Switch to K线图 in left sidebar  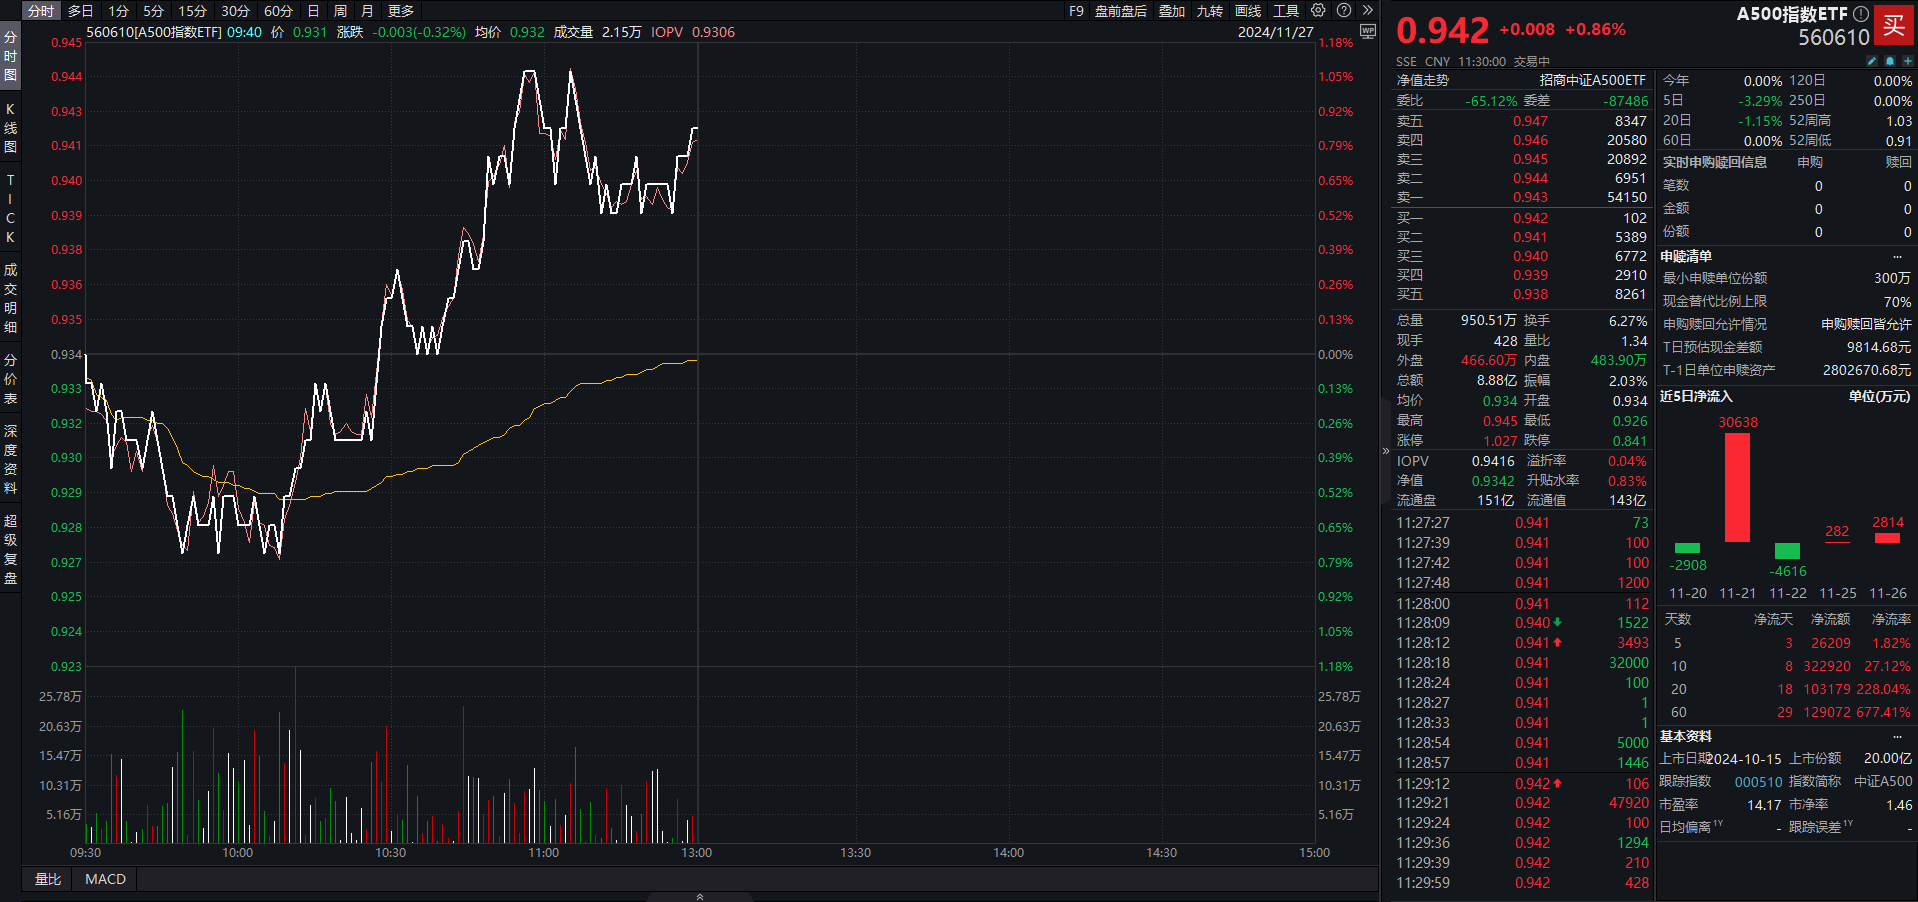click(x=10, y=127)
